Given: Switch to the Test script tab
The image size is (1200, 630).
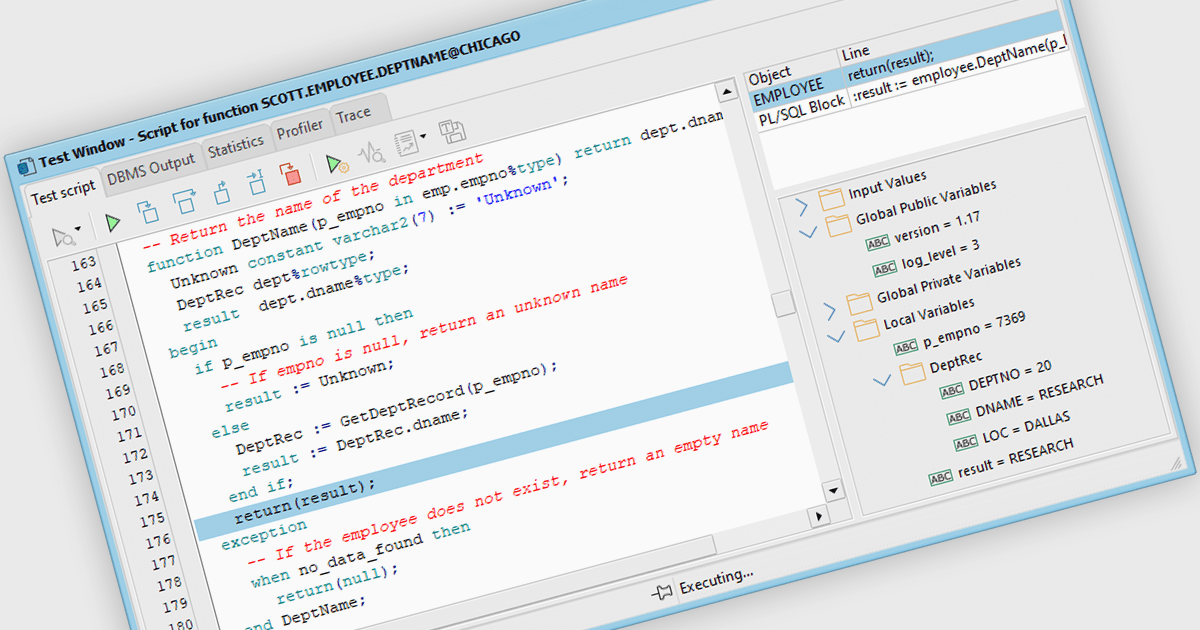Looking at the screenshot, I should click(x=63, y=192).
